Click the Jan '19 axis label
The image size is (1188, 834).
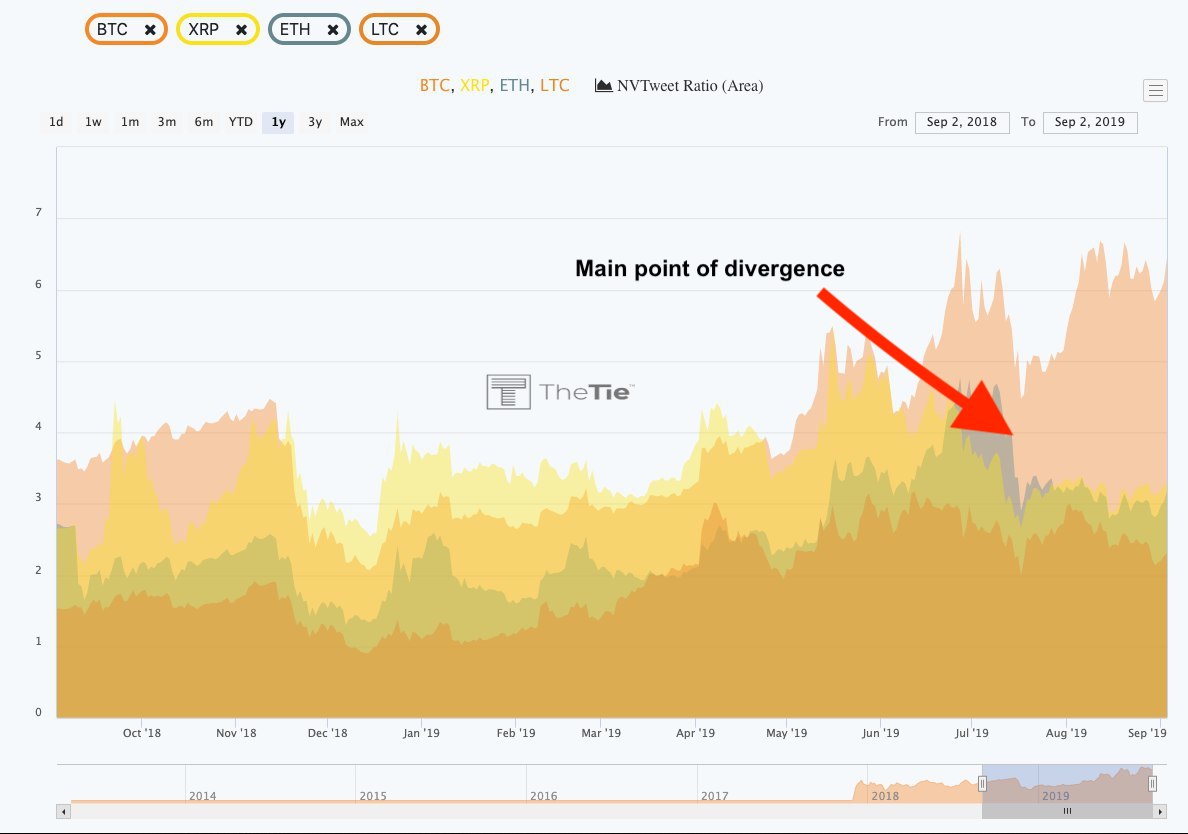421,733
